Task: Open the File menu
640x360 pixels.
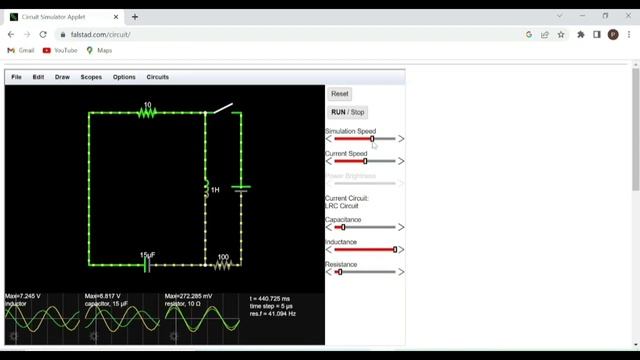Action: pyautogui.click(x=16, y=77)
